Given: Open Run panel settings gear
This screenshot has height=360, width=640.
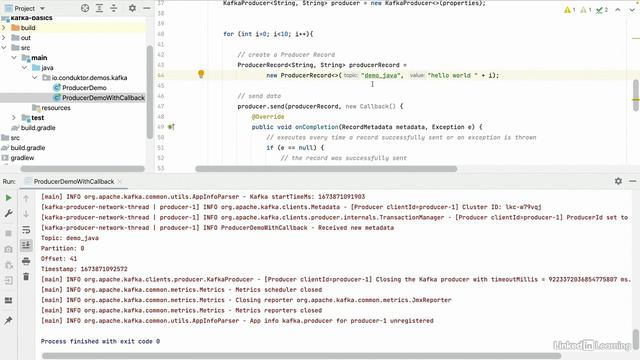Looking at the screenshot, I should pos(618,181).
